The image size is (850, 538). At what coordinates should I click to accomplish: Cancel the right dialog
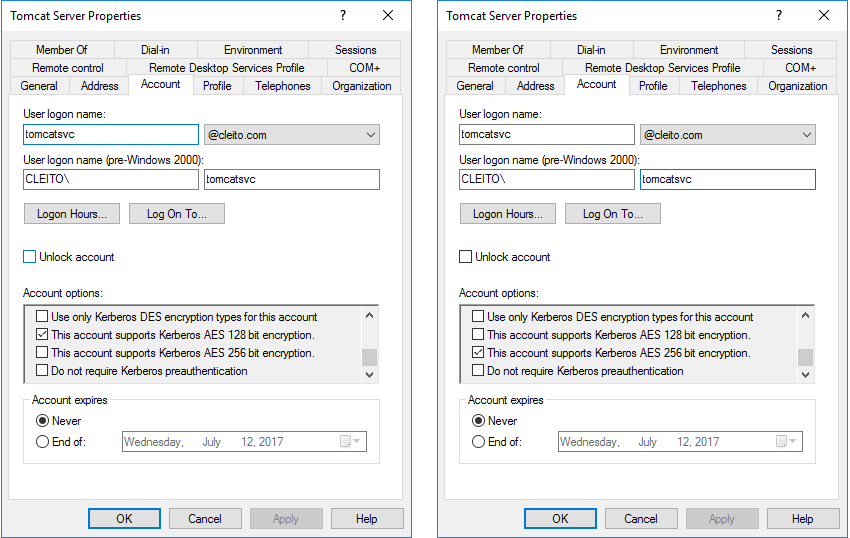(x=641, y=518)
